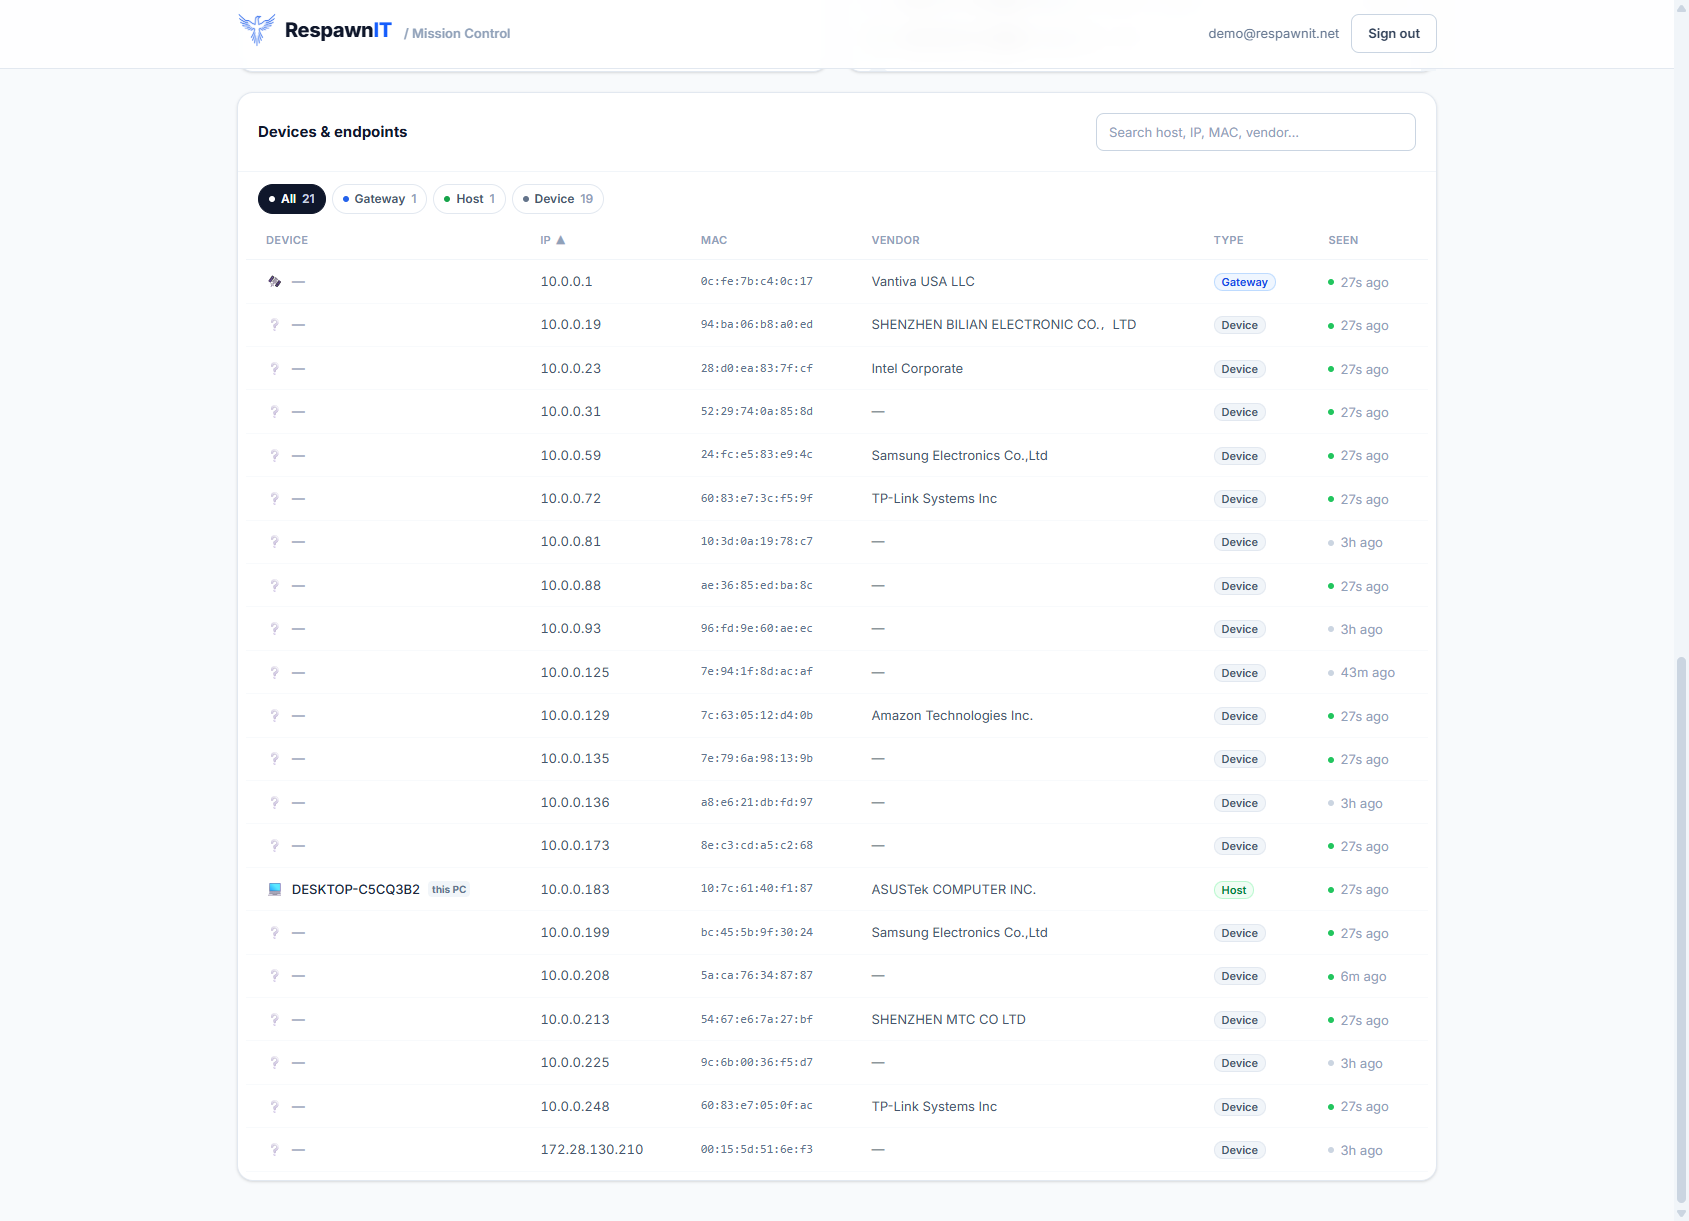This screenshot has height=1221, width=1689.
Task: Sort by the SEEN column header
Action: [x=1343, y=240]
